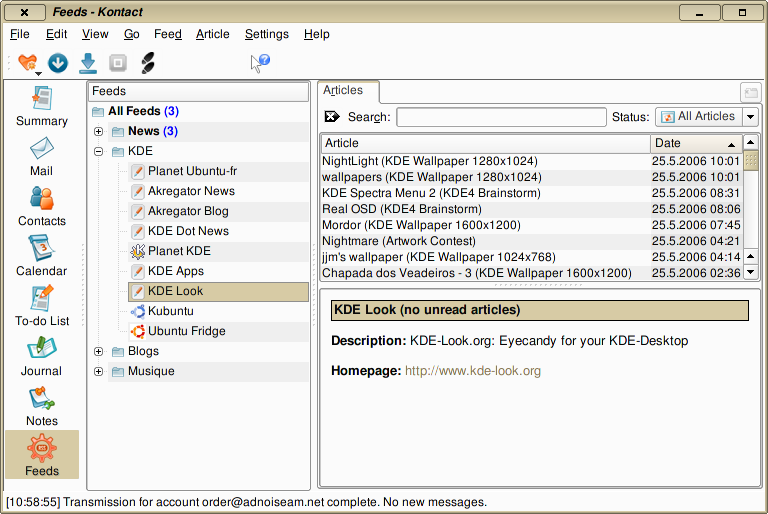Open the Go menu
Screen dimensions: 768x514
pos(132,34)
